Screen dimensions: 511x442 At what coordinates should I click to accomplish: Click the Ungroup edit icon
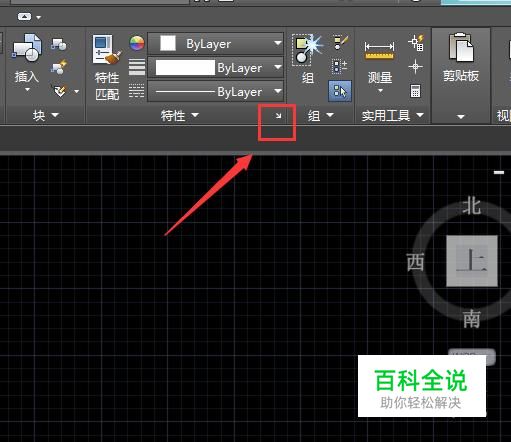click(340, 42)
